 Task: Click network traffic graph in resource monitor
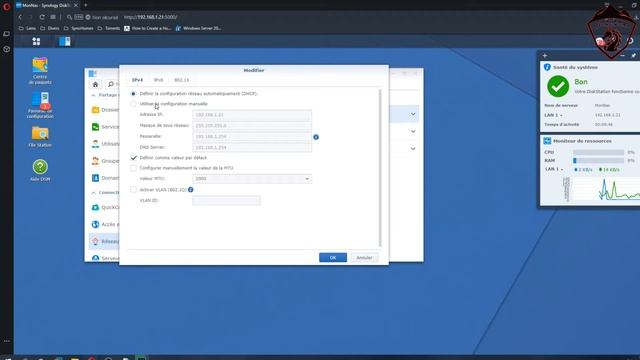coord(606,189)
